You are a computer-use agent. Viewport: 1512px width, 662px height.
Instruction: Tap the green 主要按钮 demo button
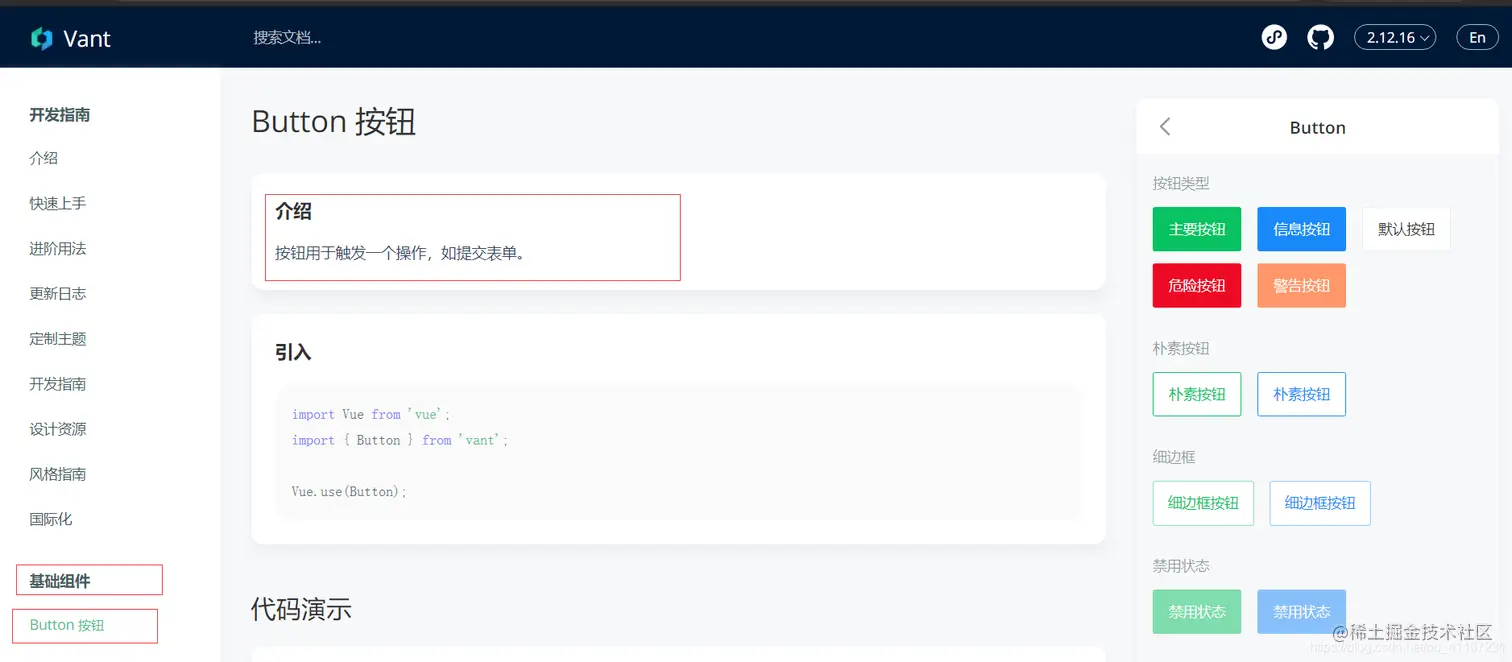pos(1197,229)
